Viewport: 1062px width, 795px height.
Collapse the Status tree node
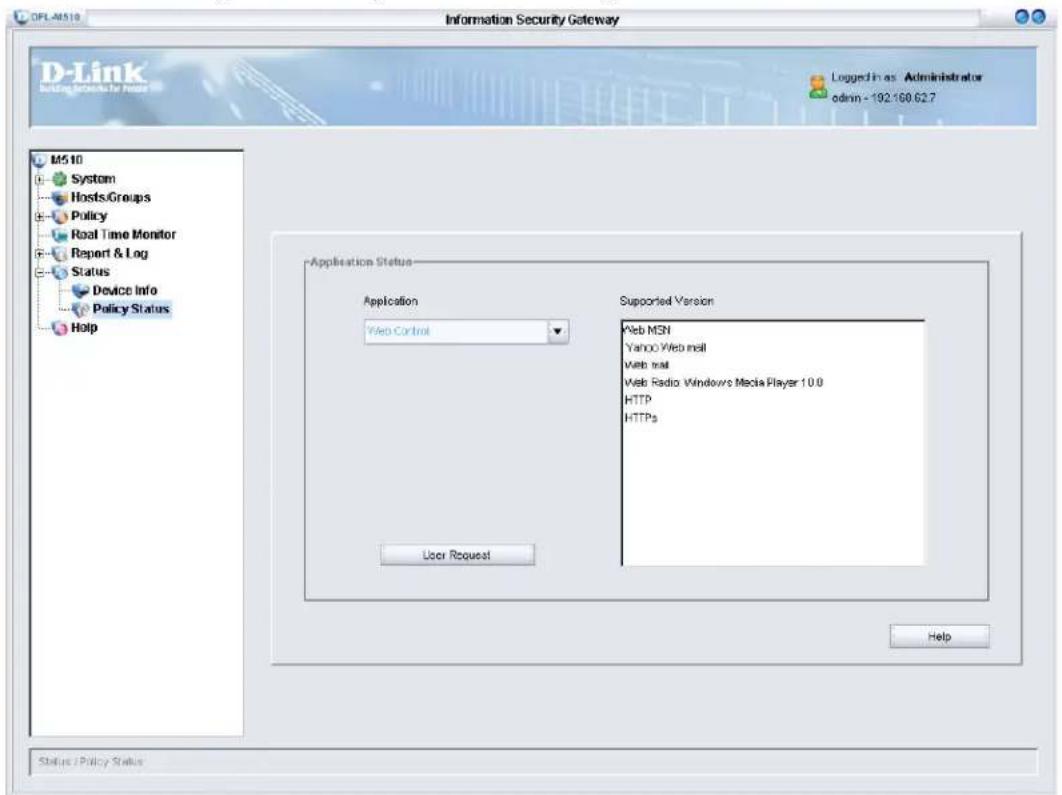click(x=39, y=272)
